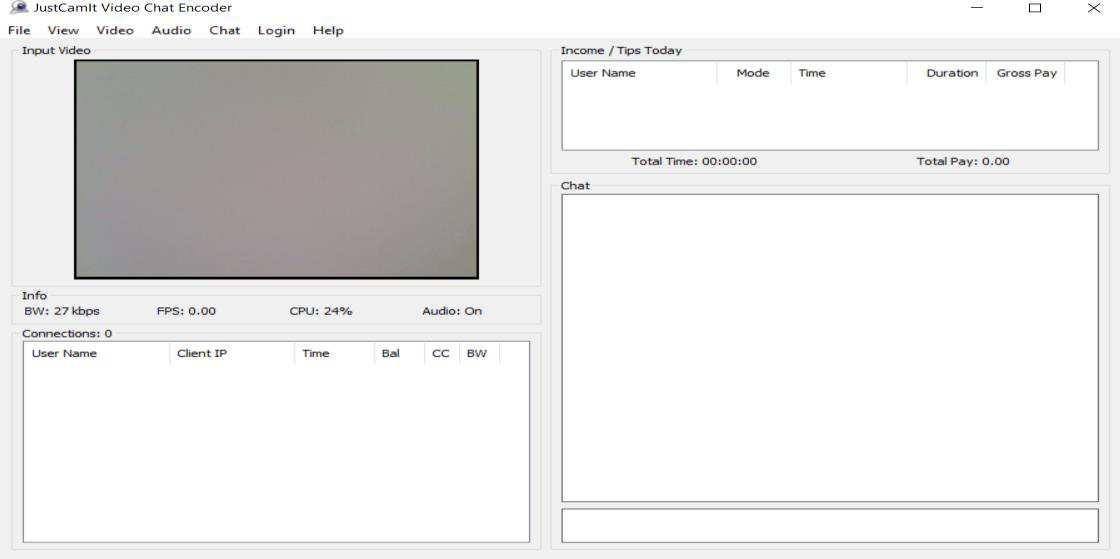Image resolution: width=1120 pixels, height=559 pixels.
Task: Click the Bal column header
Action: pyautogui.click(x=398, y=353)
